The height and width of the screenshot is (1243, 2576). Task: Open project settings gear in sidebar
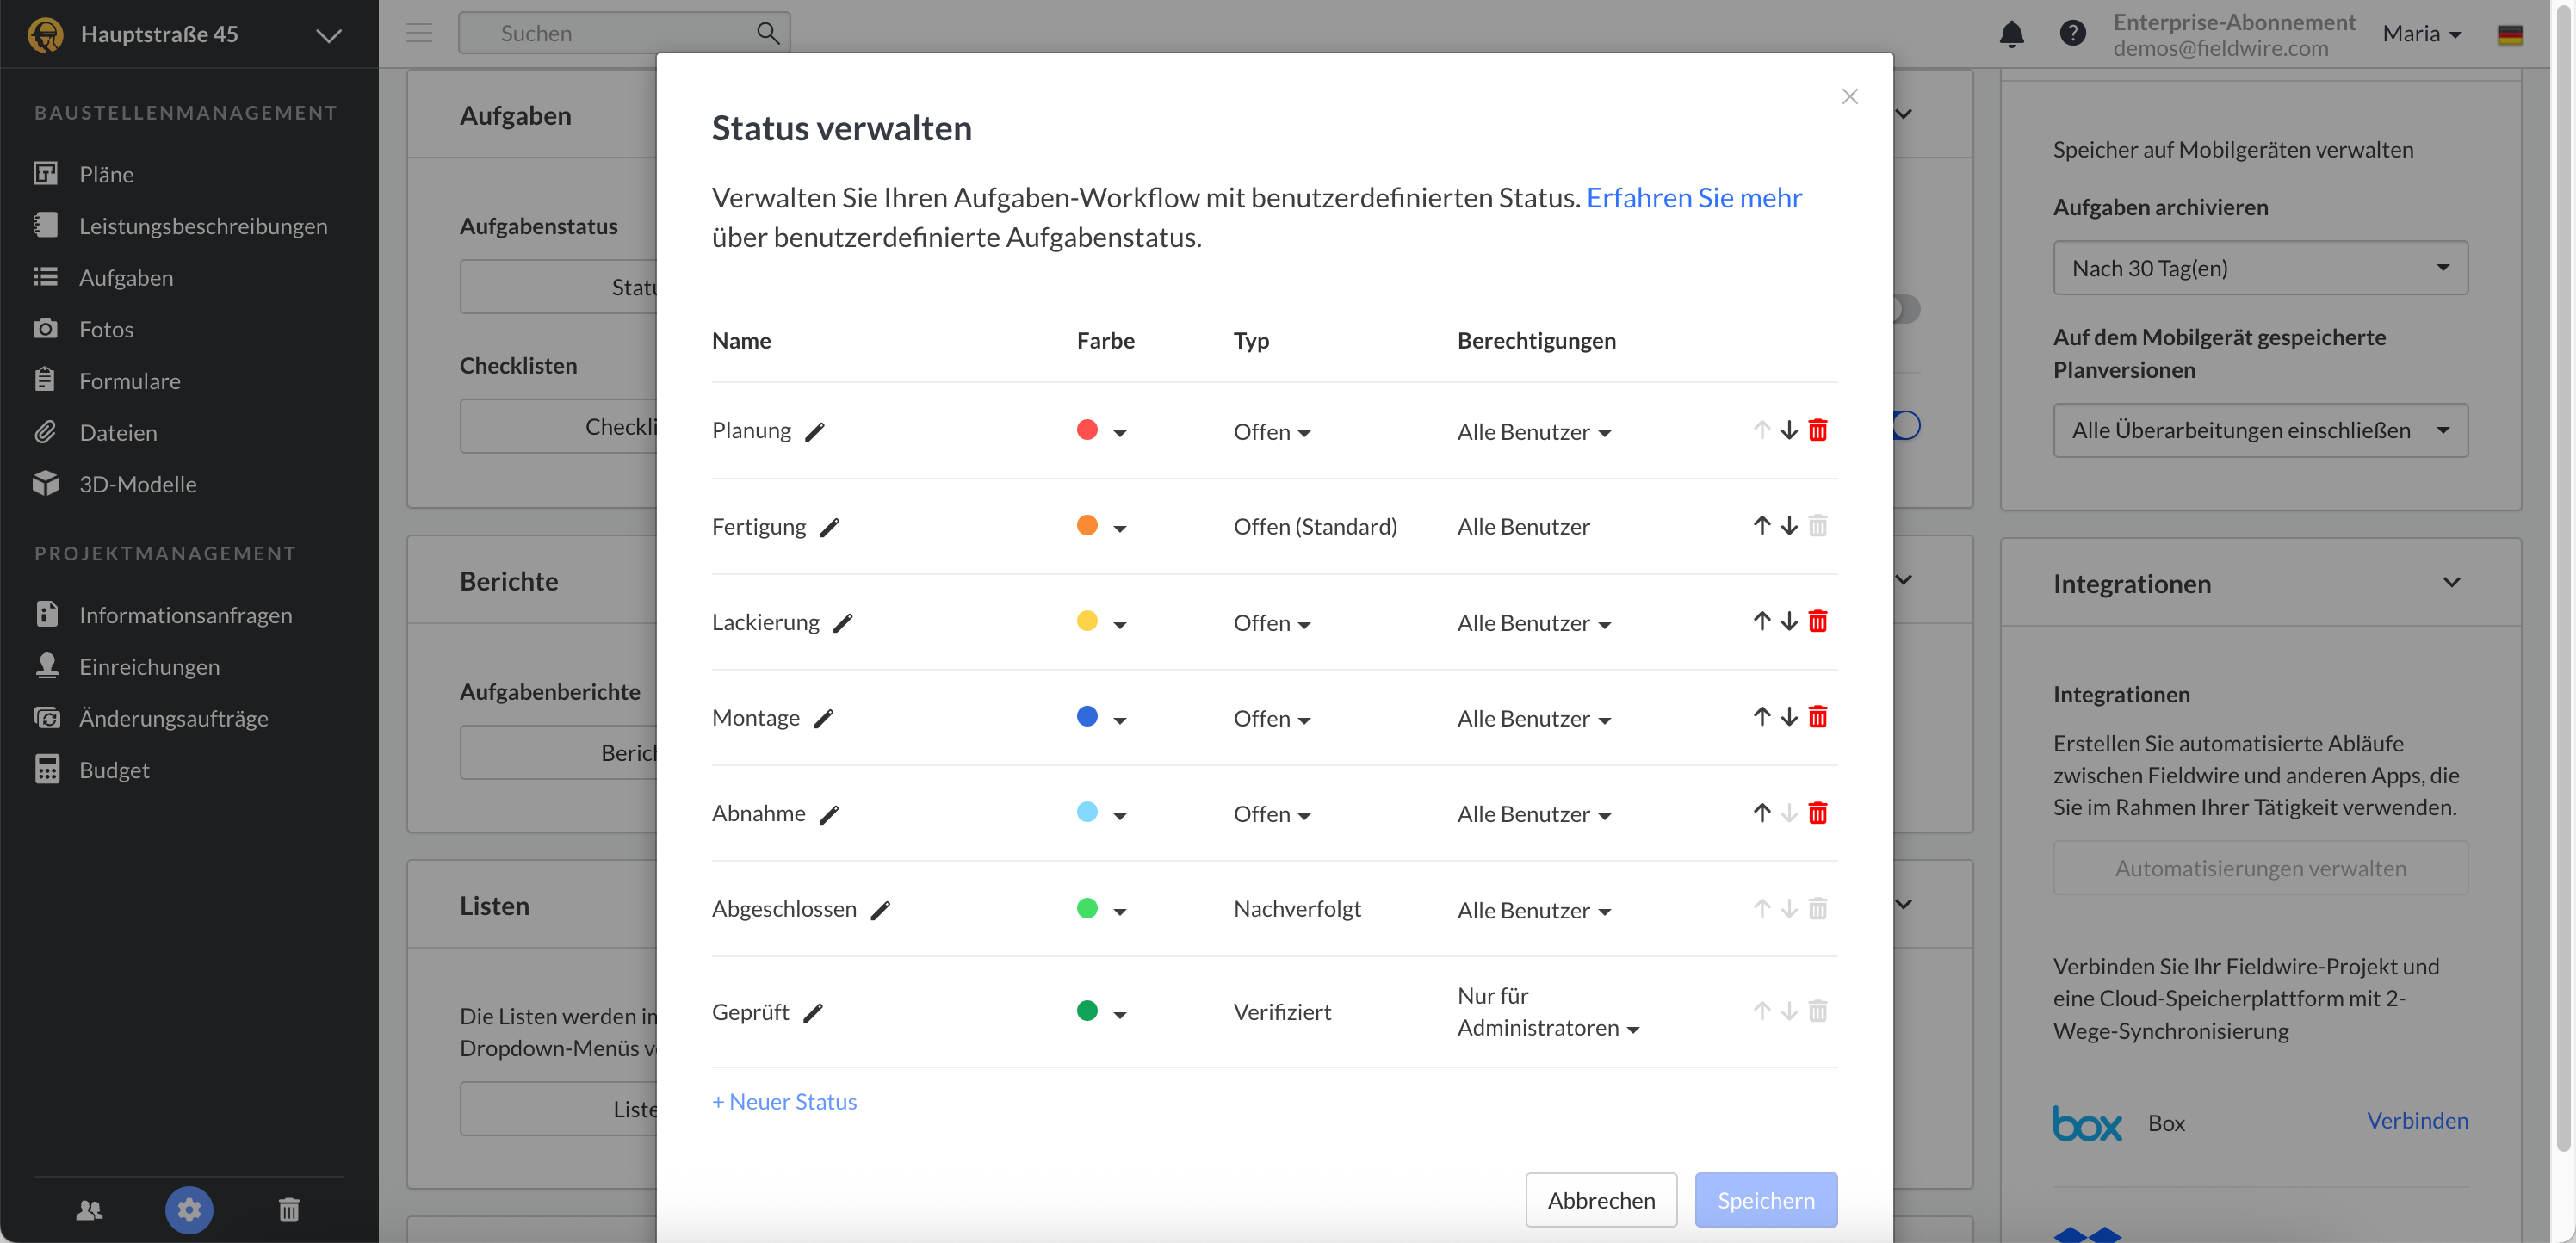(x=188, y=1210)
